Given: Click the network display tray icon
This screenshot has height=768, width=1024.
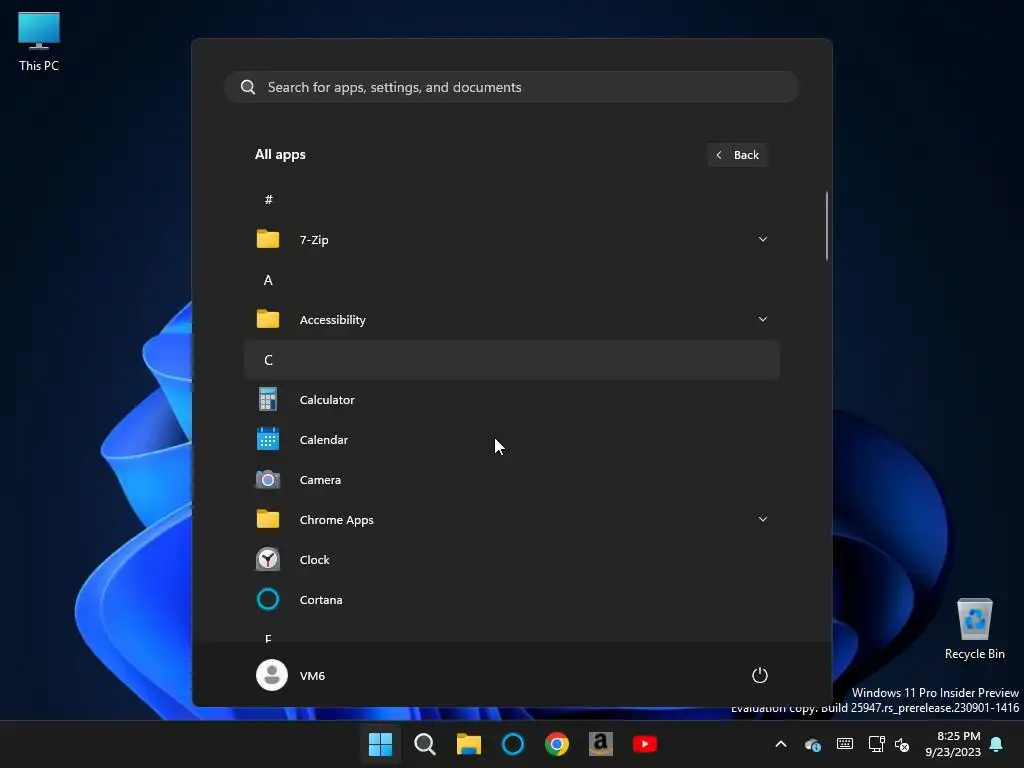Looking at the screenshot, I should coord(876,744).
